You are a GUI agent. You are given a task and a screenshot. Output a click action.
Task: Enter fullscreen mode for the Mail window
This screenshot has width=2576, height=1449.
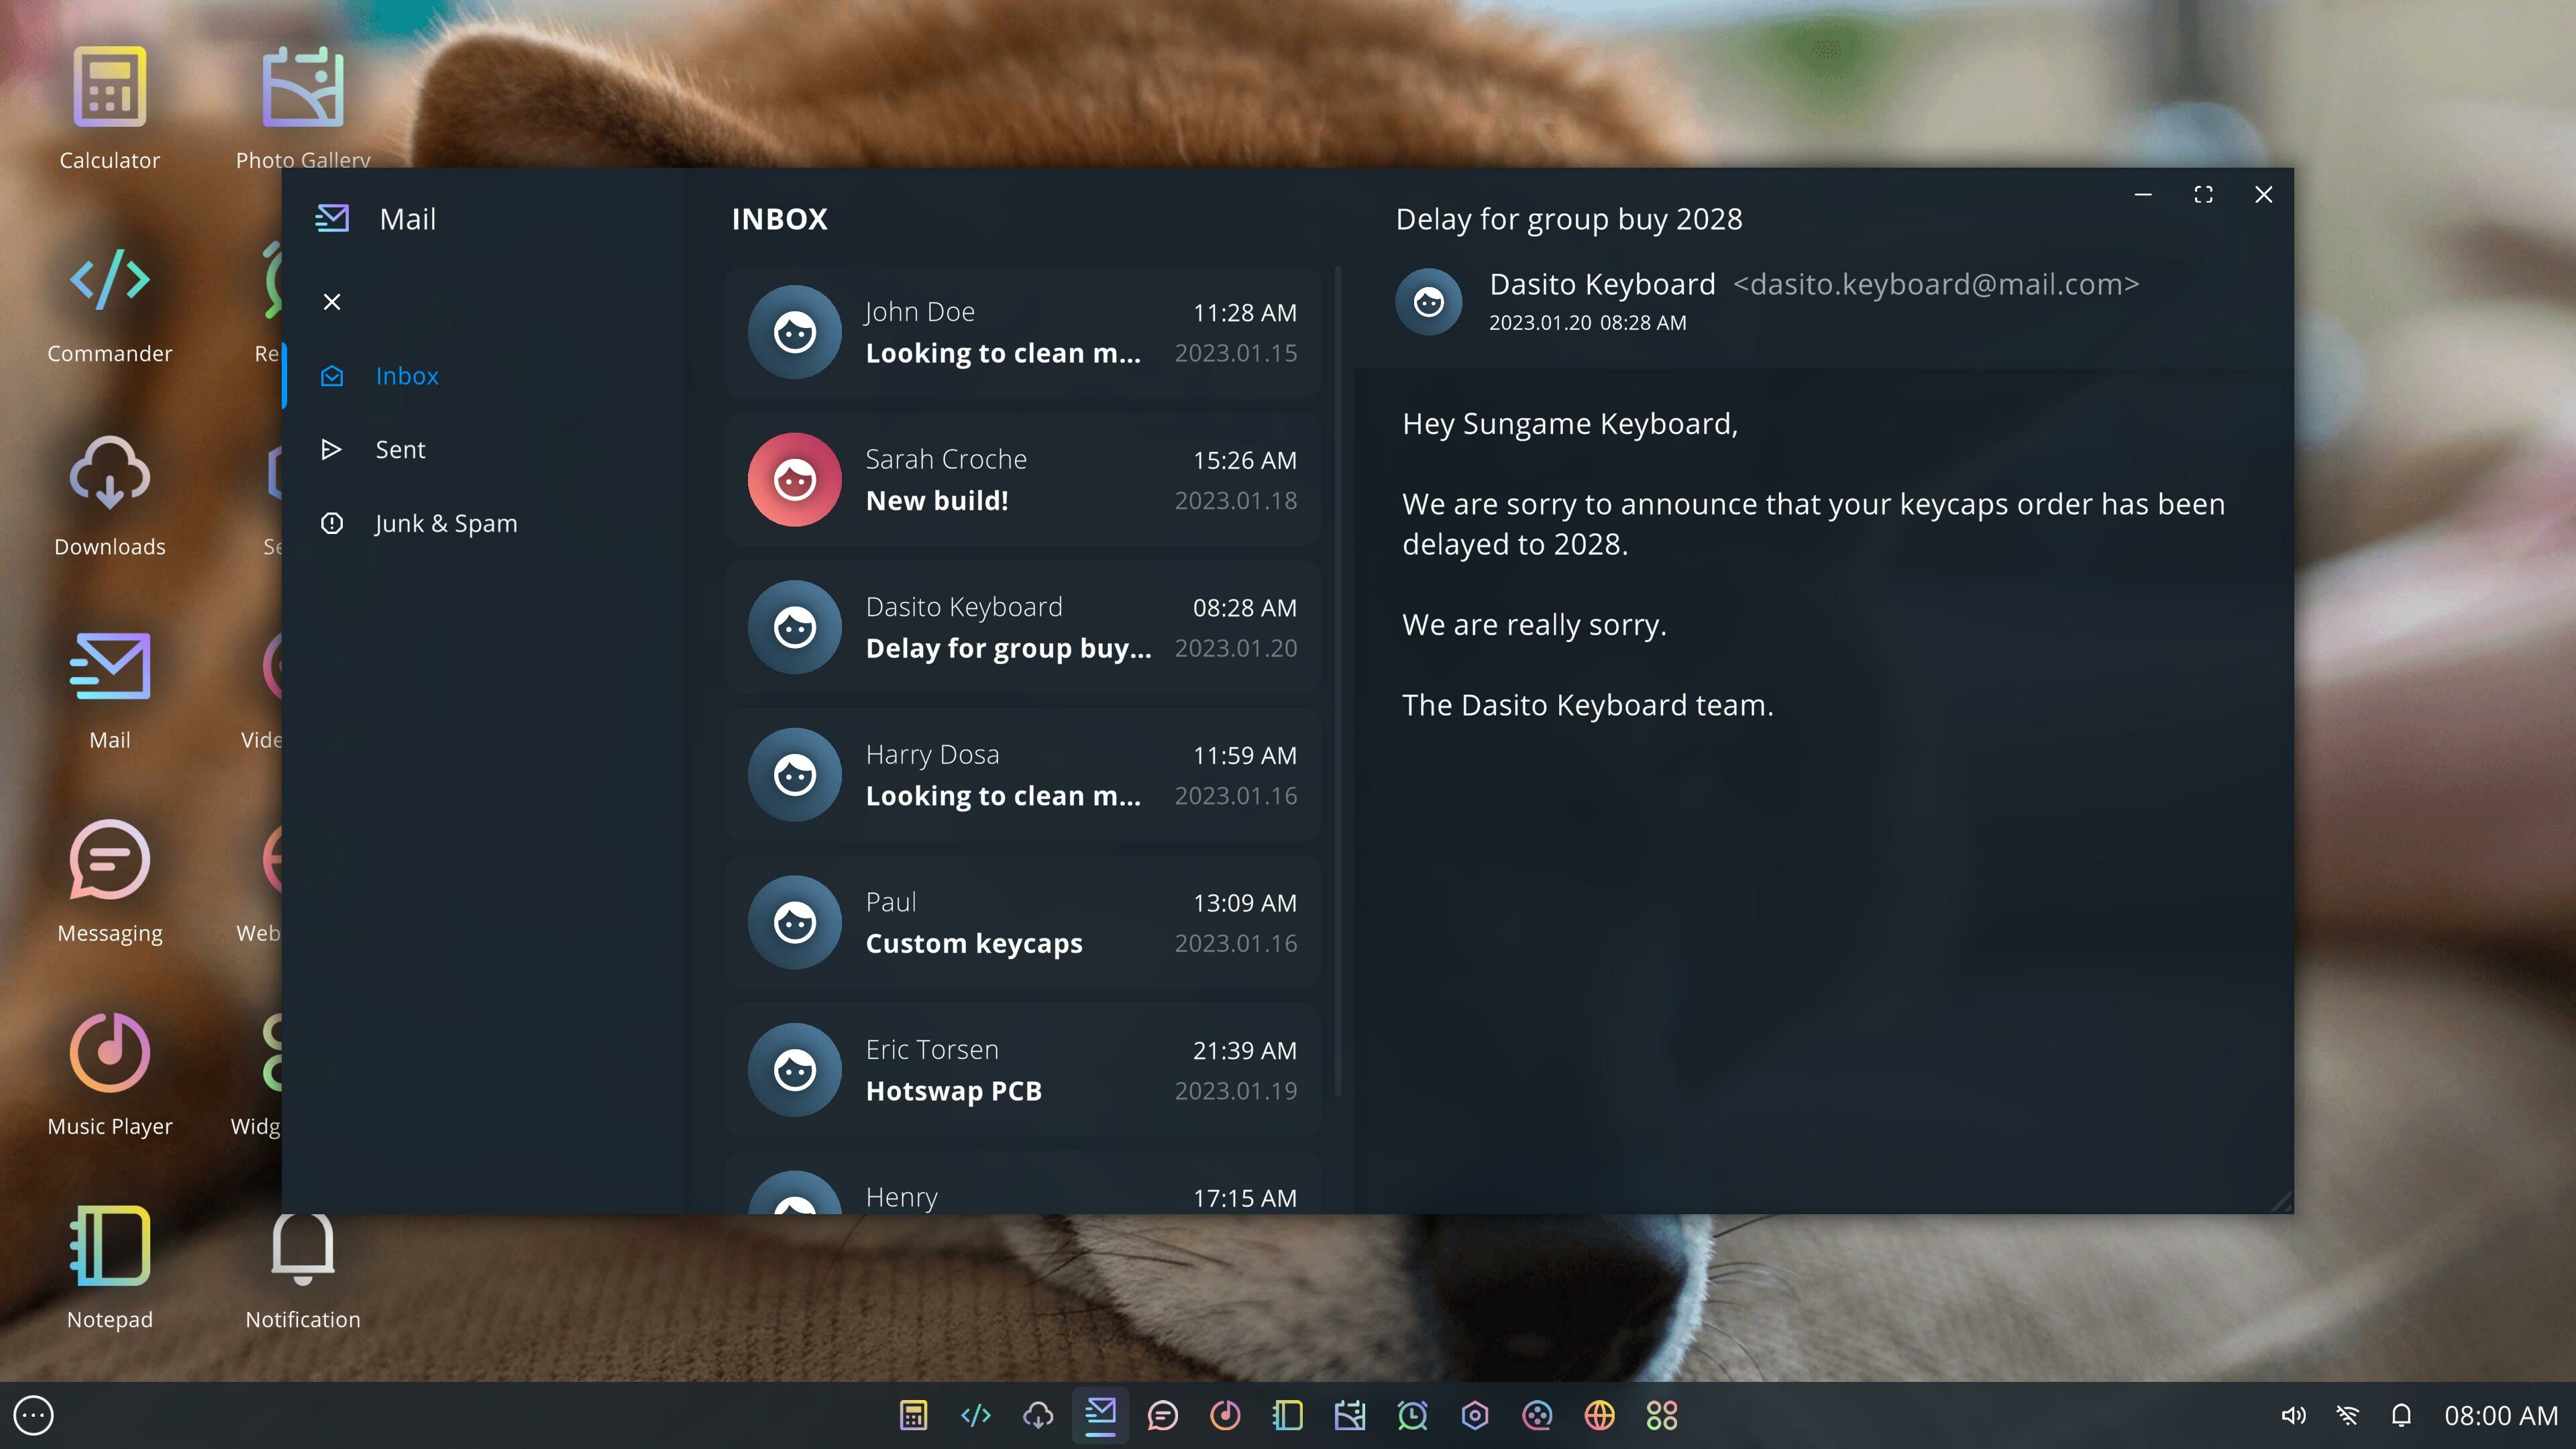[2203, 194]
